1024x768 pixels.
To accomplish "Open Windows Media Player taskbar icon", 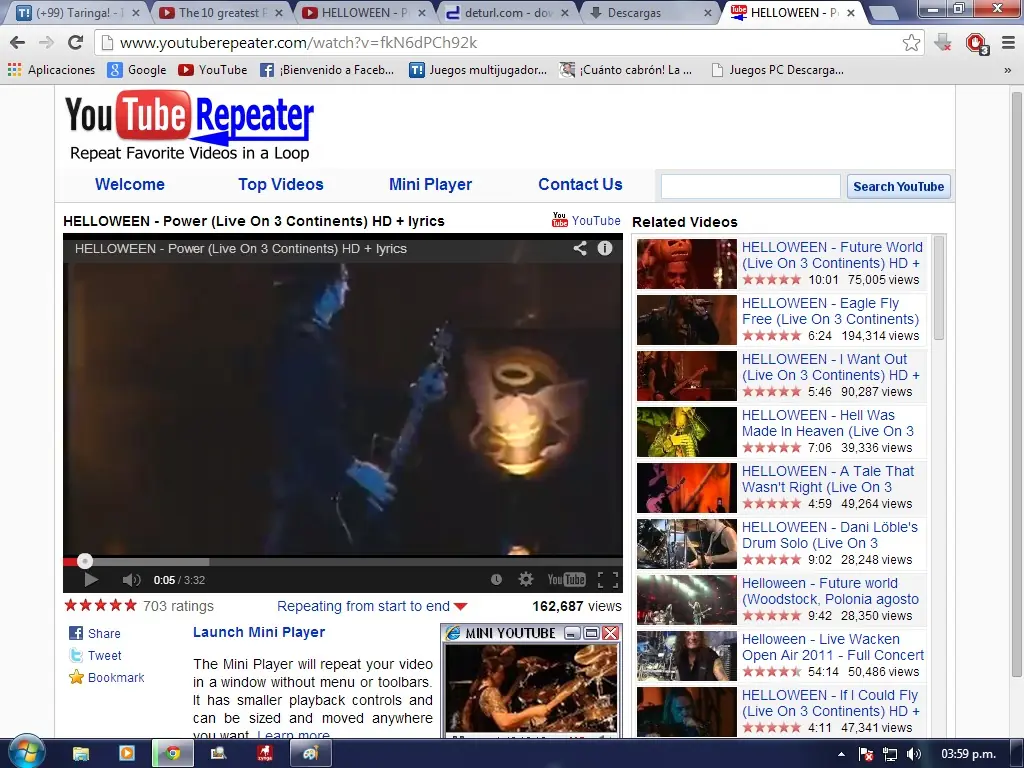I will tap(126, 754).
